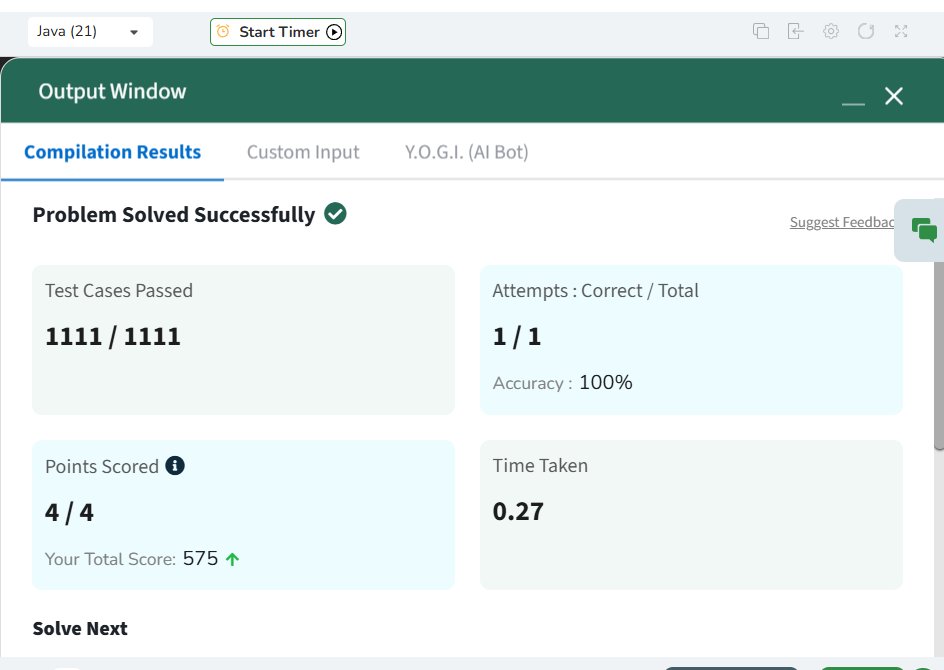
Task: Click the '4 / 4' points value
Action: 69,512
